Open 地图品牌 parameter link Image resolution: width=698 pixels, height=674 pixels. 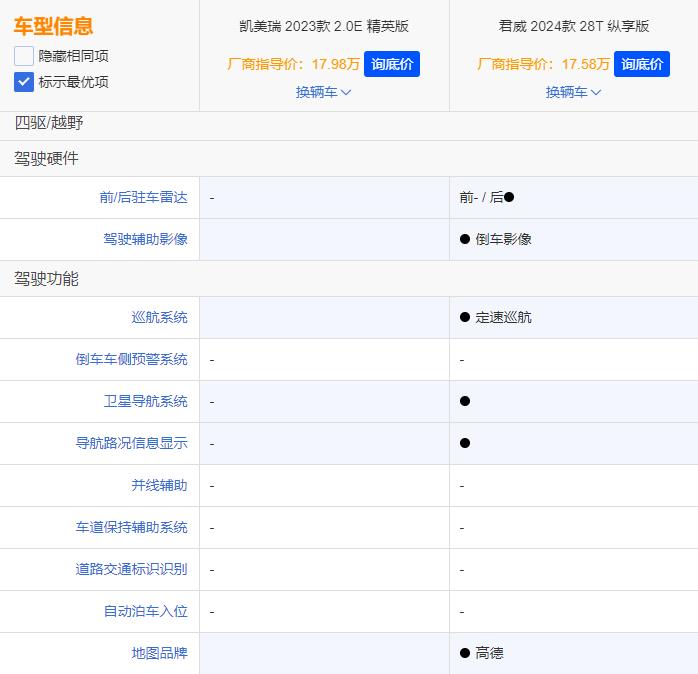point(159,653)
